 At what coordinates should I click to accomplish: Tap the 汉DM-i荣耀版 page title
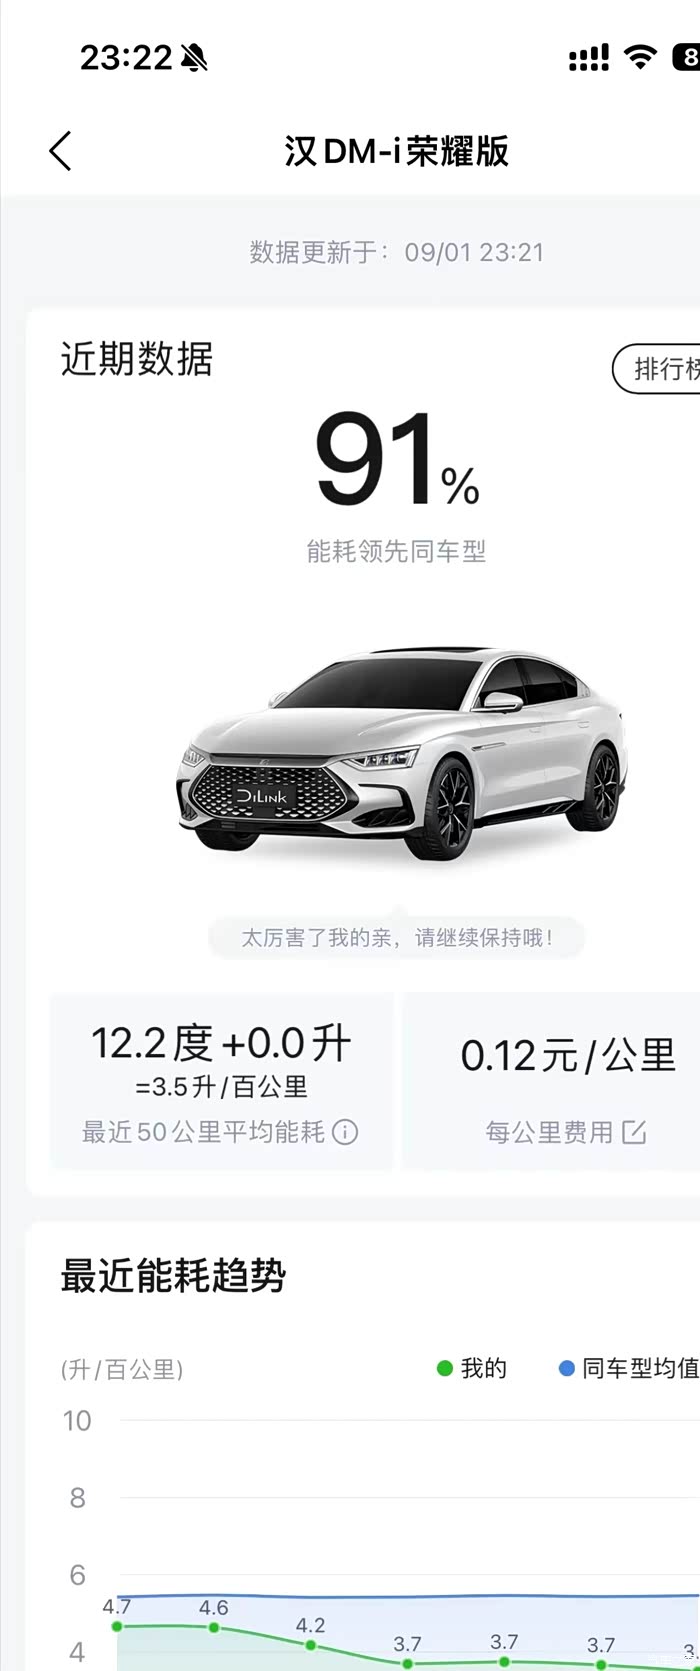(x=397, y=151)
